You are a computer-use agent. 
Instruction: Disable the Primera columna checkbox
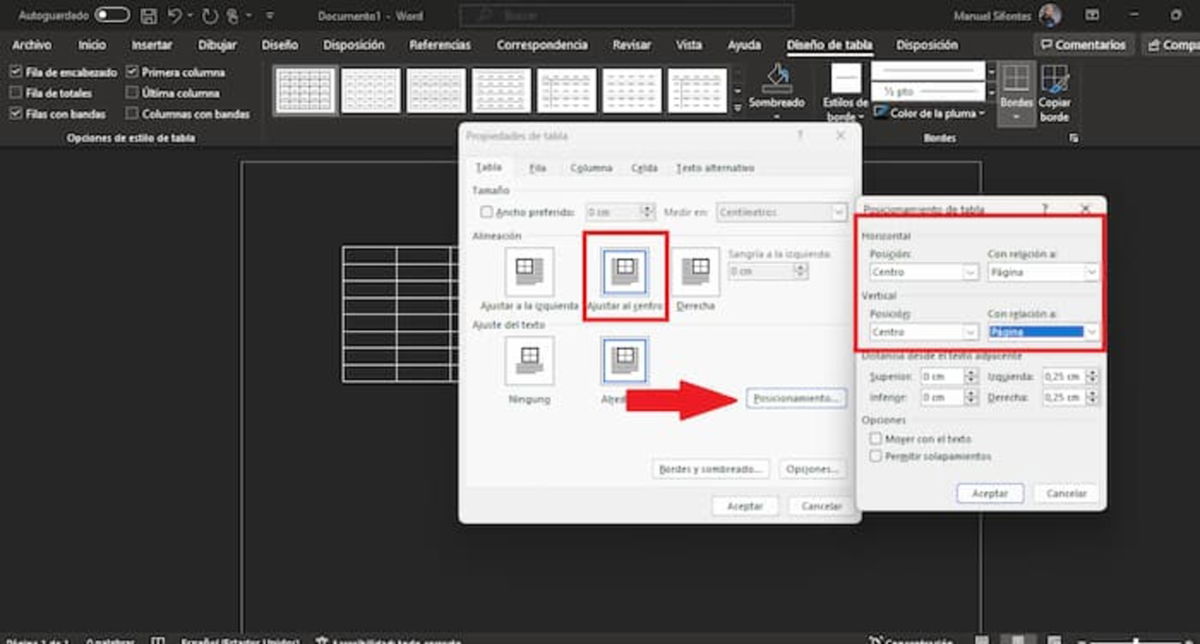click(x=132, y=72)
